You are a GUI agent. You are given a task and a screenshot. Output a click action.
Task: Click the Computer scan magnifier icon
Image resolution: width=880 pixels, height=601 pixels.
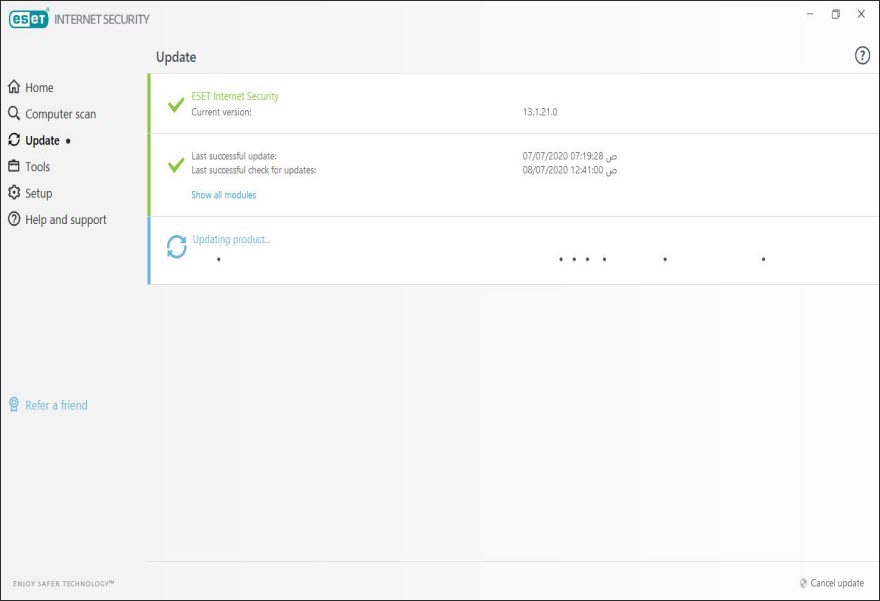pos(14,113)
